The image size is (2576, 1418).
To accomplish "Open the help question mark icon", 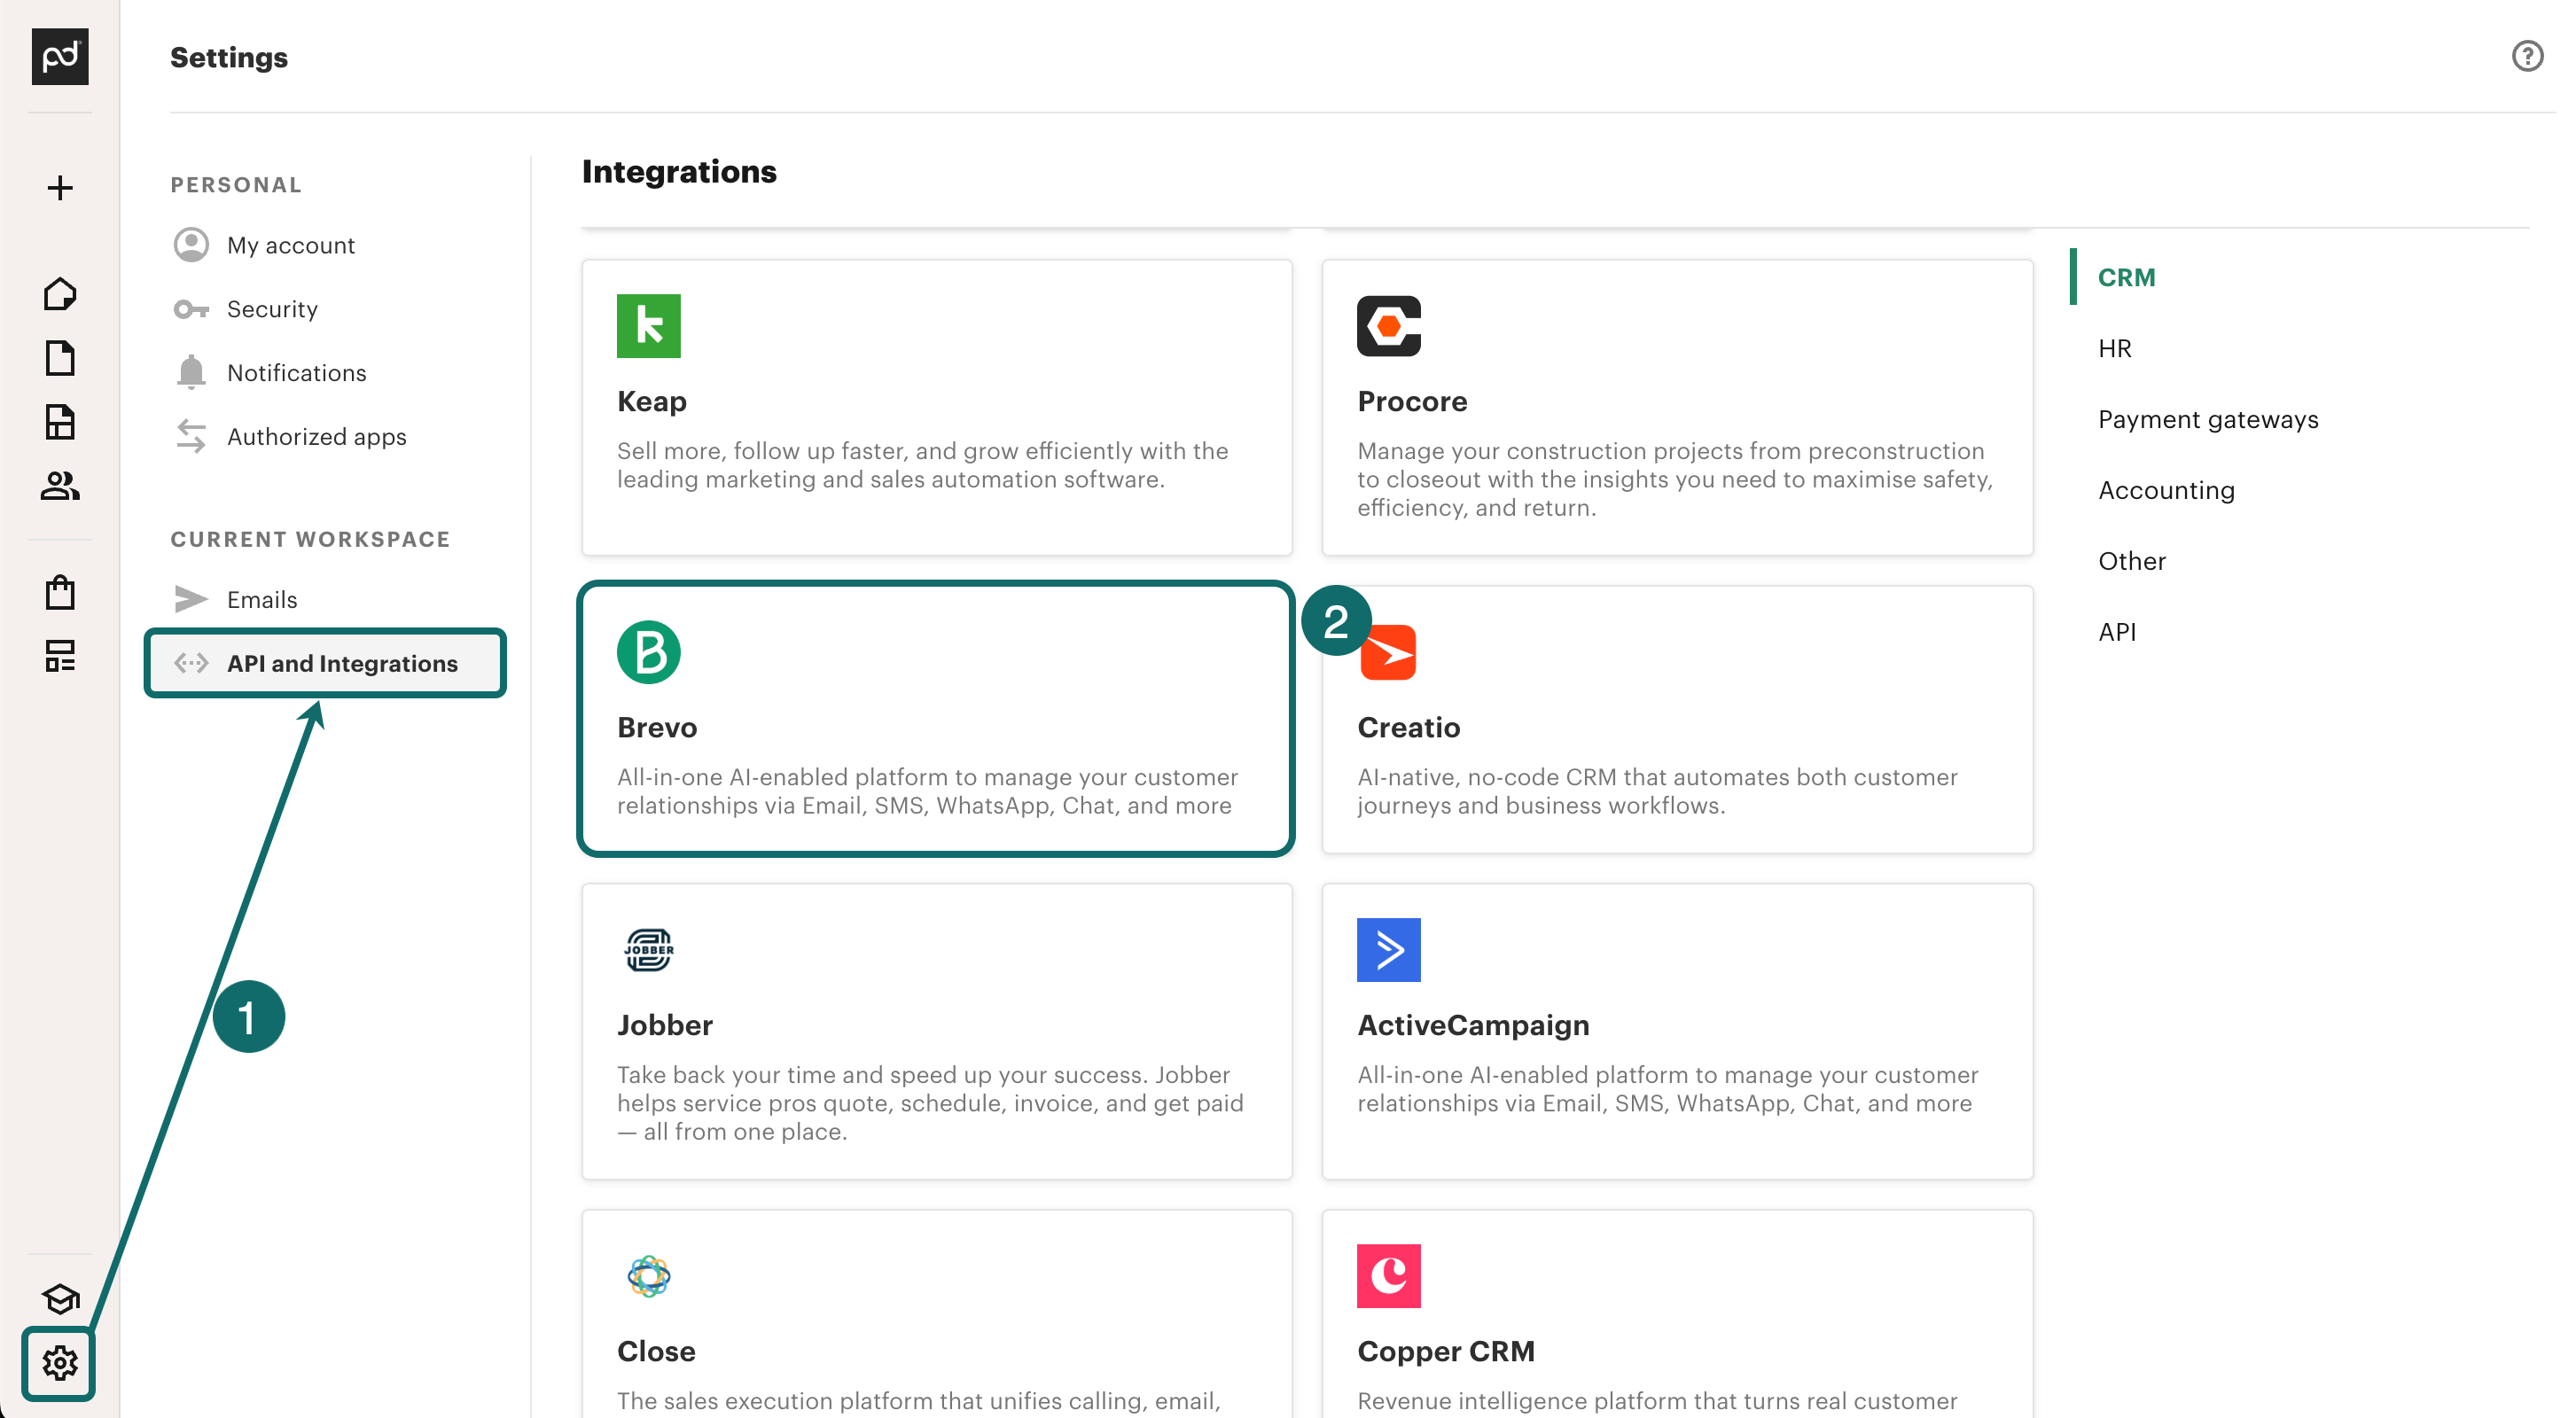I will point(2527,56).
